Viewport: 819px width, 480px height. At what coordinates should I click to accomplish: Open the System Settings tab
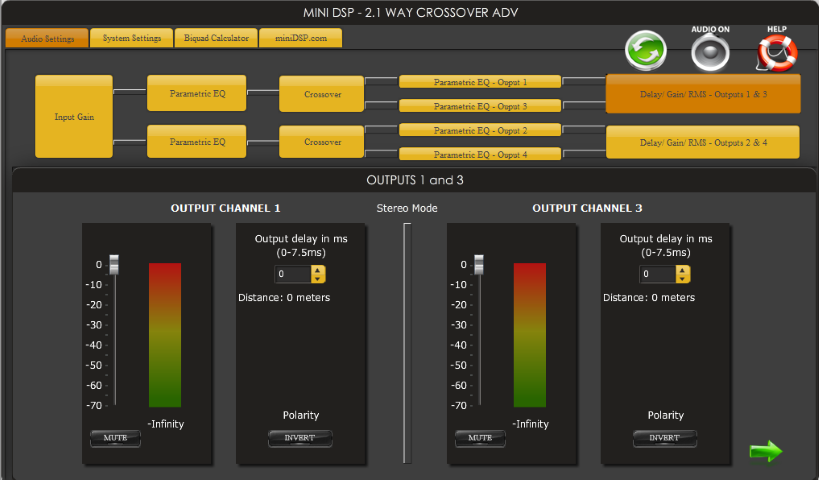tap(132, 38)
